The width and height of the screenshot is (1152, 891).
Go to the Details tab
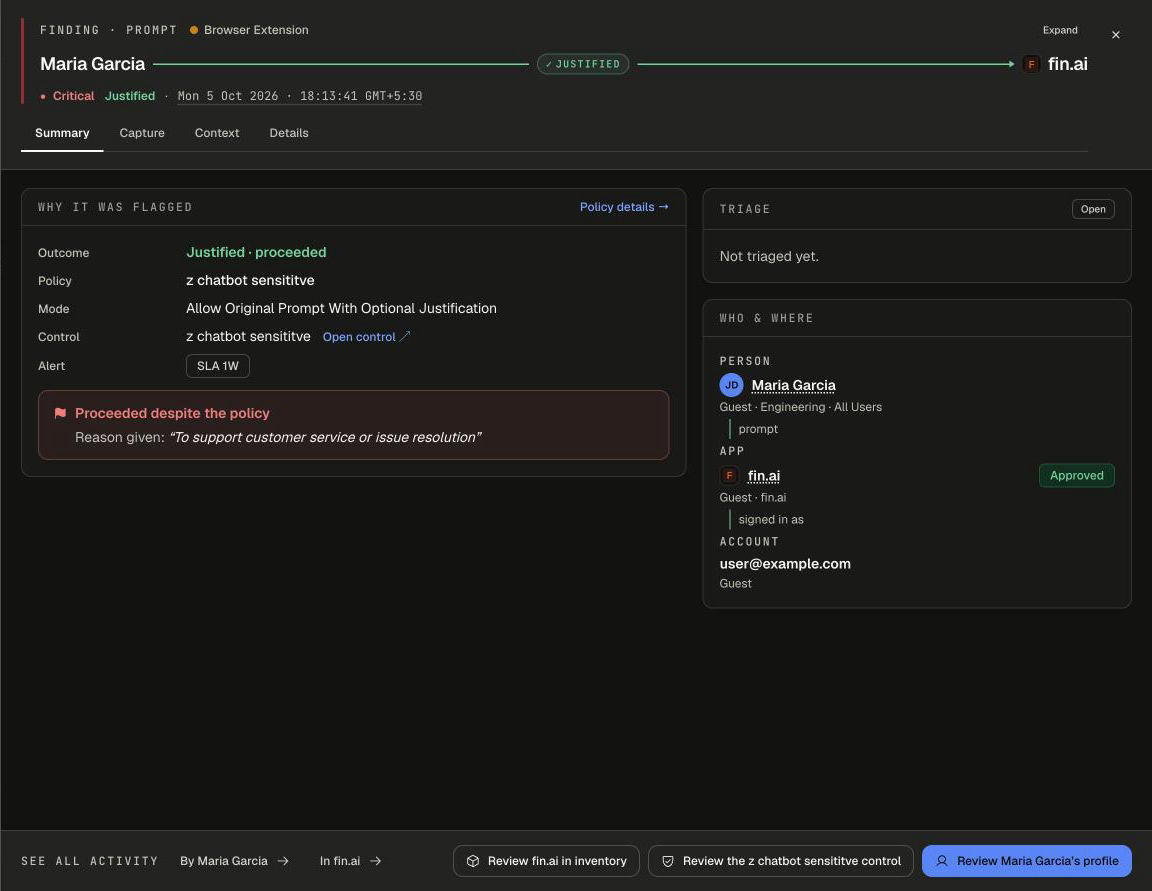pyautogui.click(x=289, y=133)
